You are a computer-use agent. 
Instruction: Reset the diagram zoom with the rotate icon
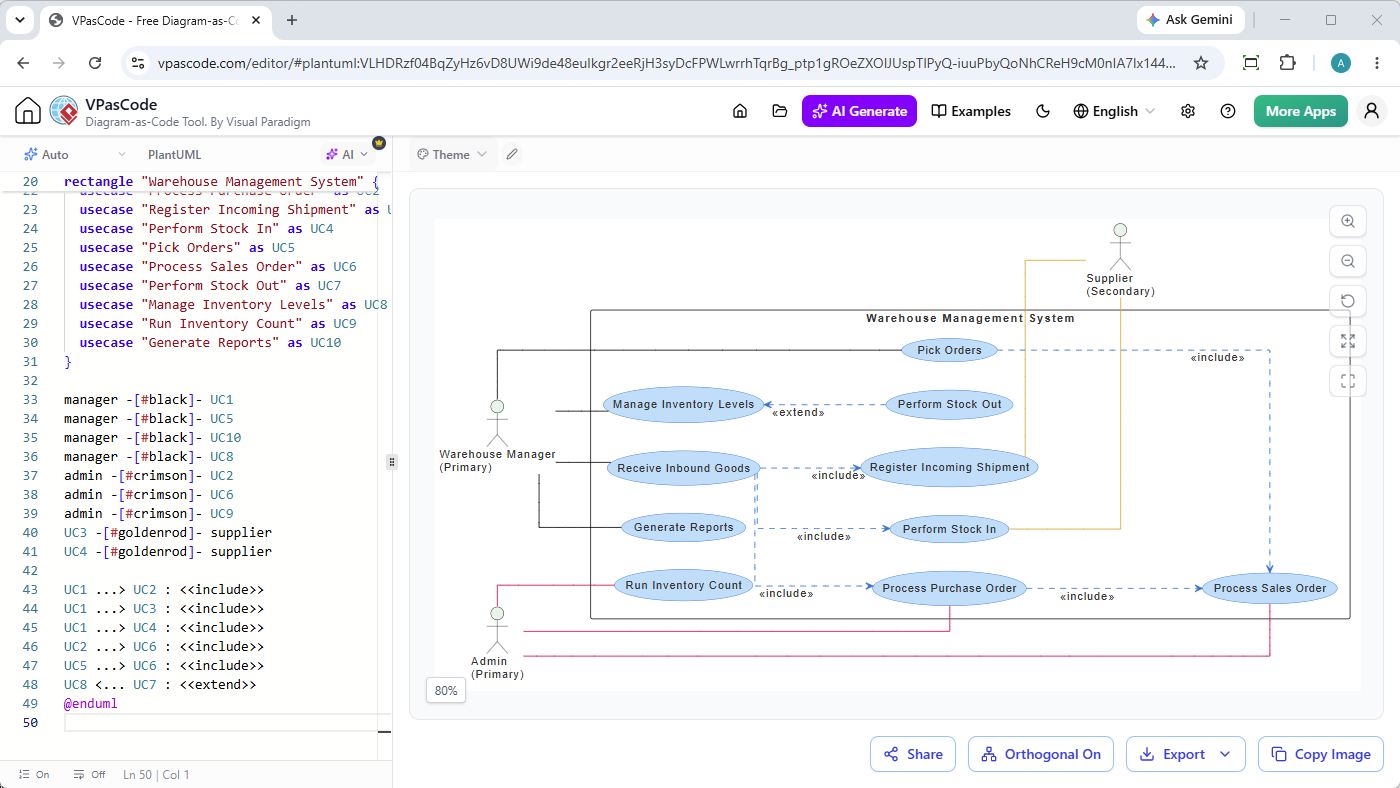[x=1348, y=301]
